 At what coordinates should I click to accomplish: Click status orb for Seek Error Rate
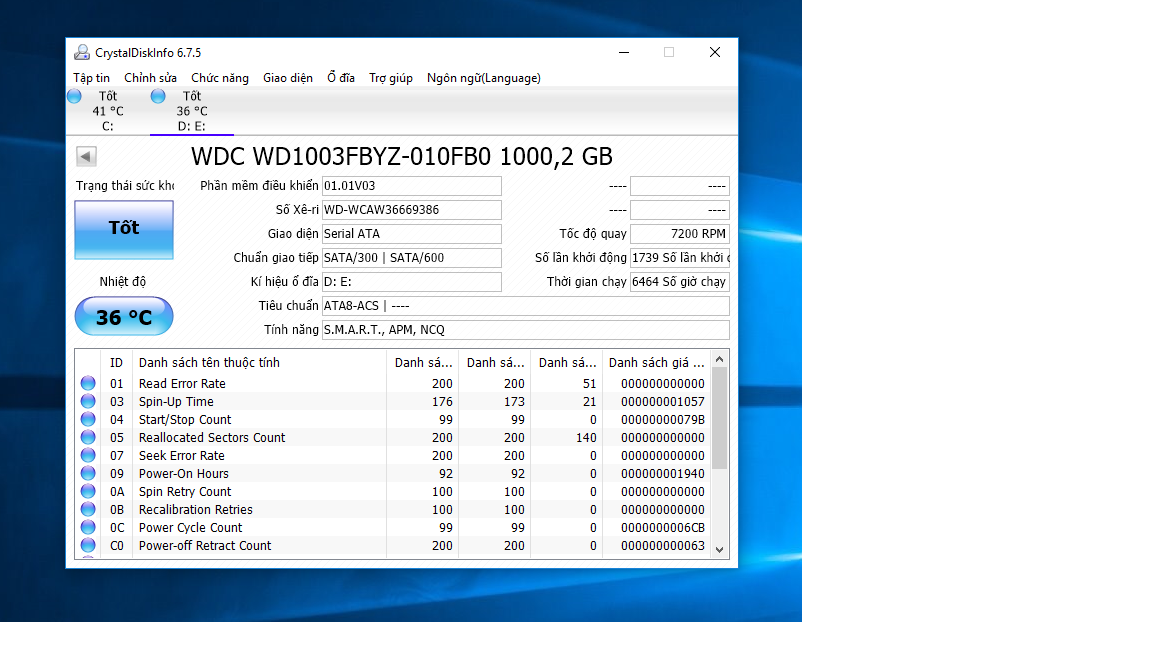point(88,455)
